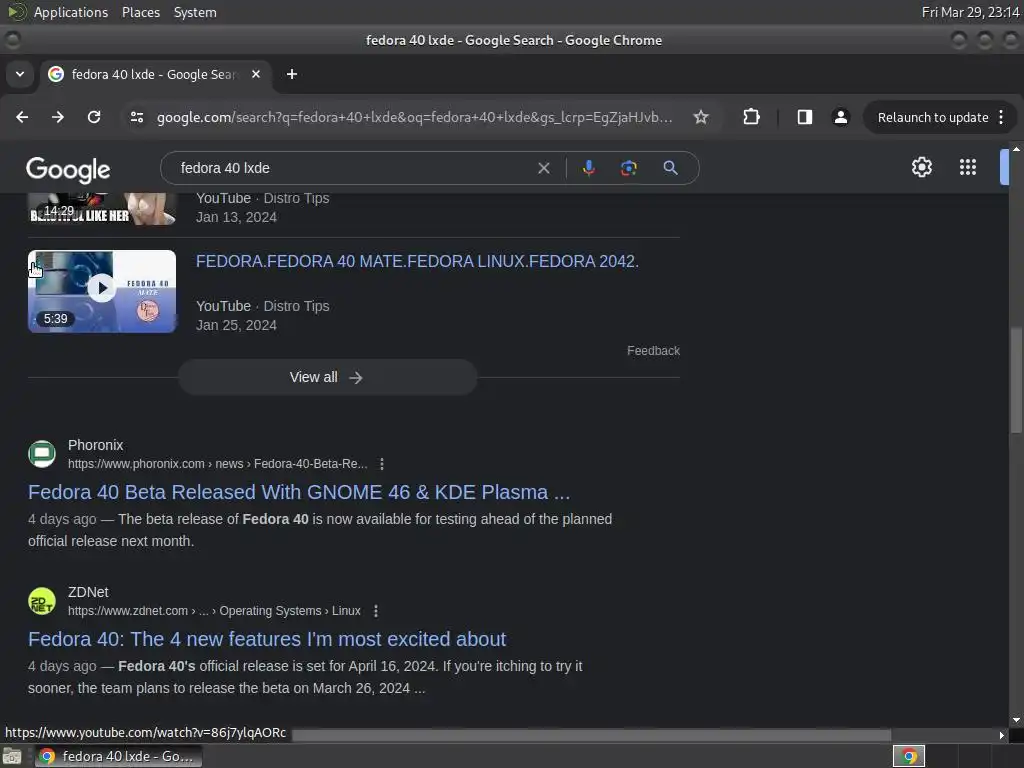Click Chrome taskbar window button
This screenshot has width=1024, height=768.
coord(118,756)
